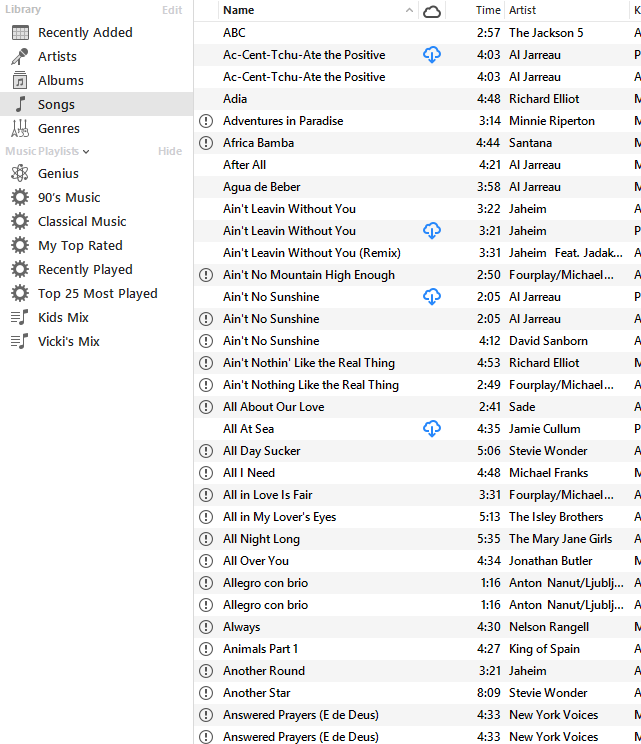
Task: Select the song All Night Long
Action: tap(261, 539)
